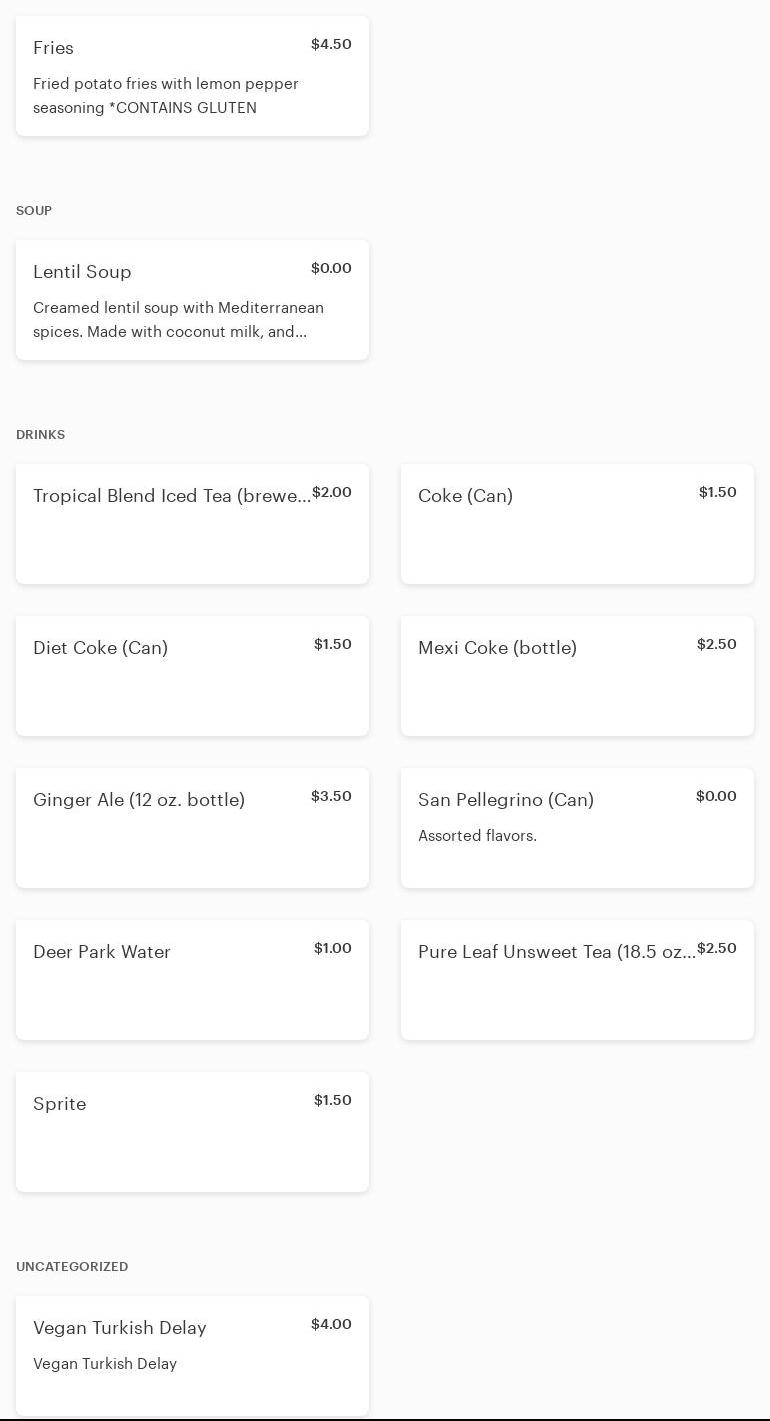Click the Lentil Soup description text

(178, 320)
